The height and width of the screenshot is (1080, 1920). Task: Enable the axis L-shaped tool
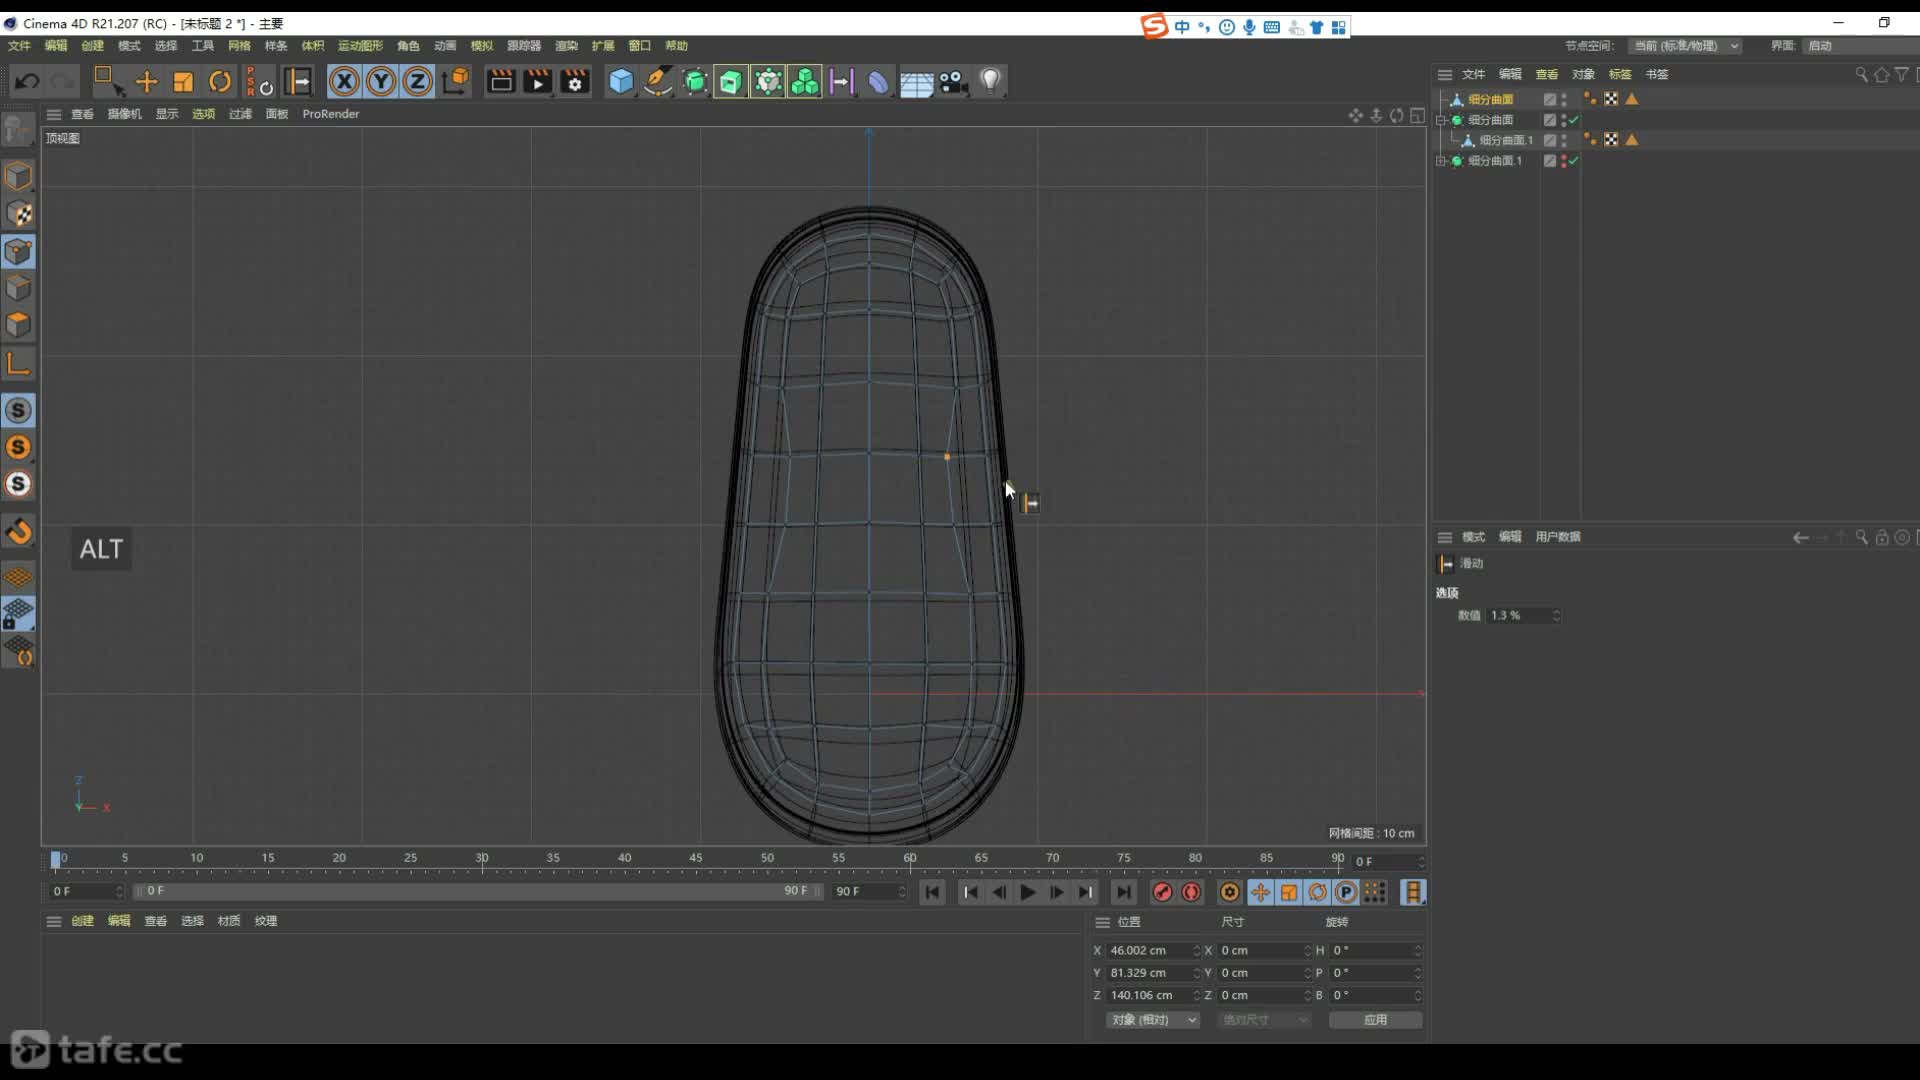pos(18,363)
